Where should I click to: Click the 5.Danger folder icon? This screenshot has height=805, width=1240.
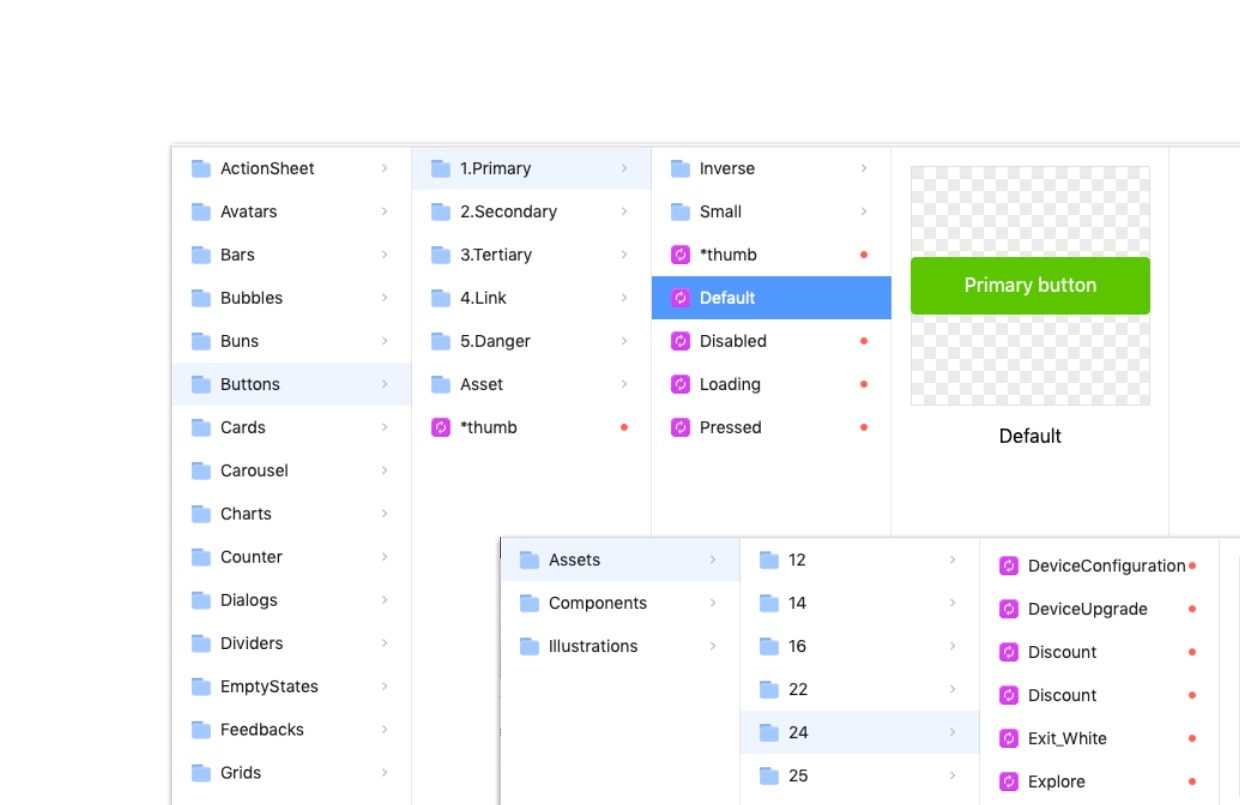point(441,341)
